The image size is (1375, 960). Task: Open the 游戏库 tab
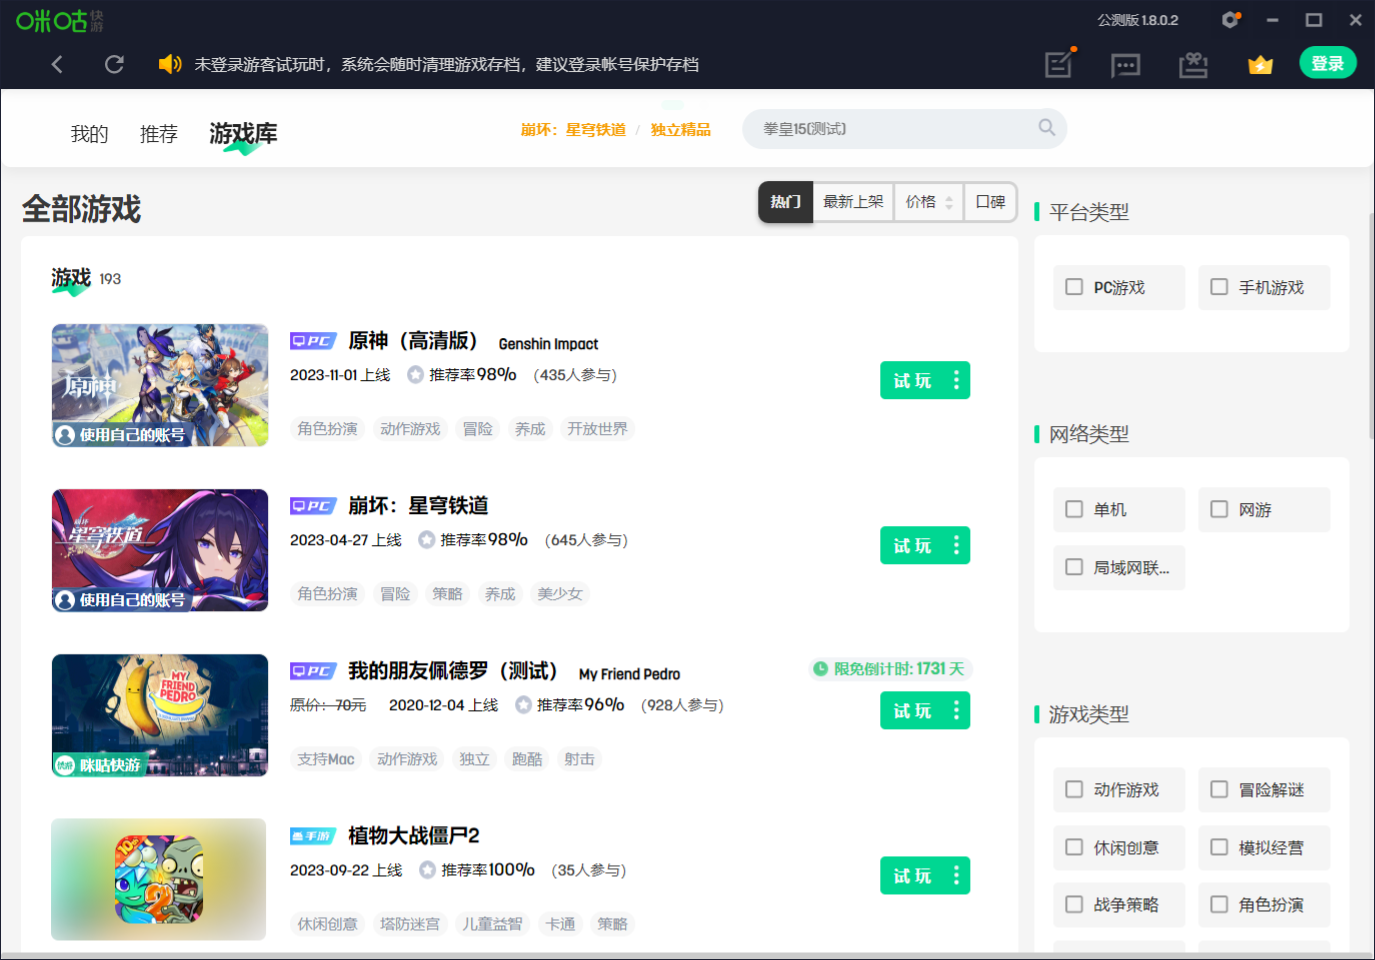[243, 134]
